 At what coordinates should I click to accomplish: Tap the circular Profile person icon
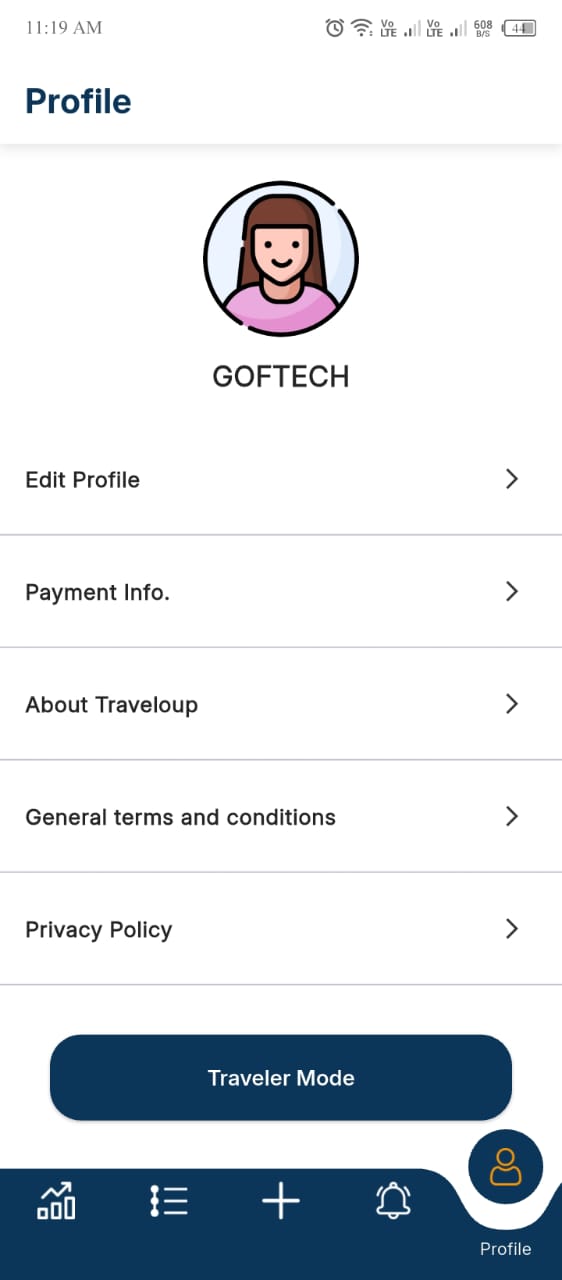[506, 1167]
